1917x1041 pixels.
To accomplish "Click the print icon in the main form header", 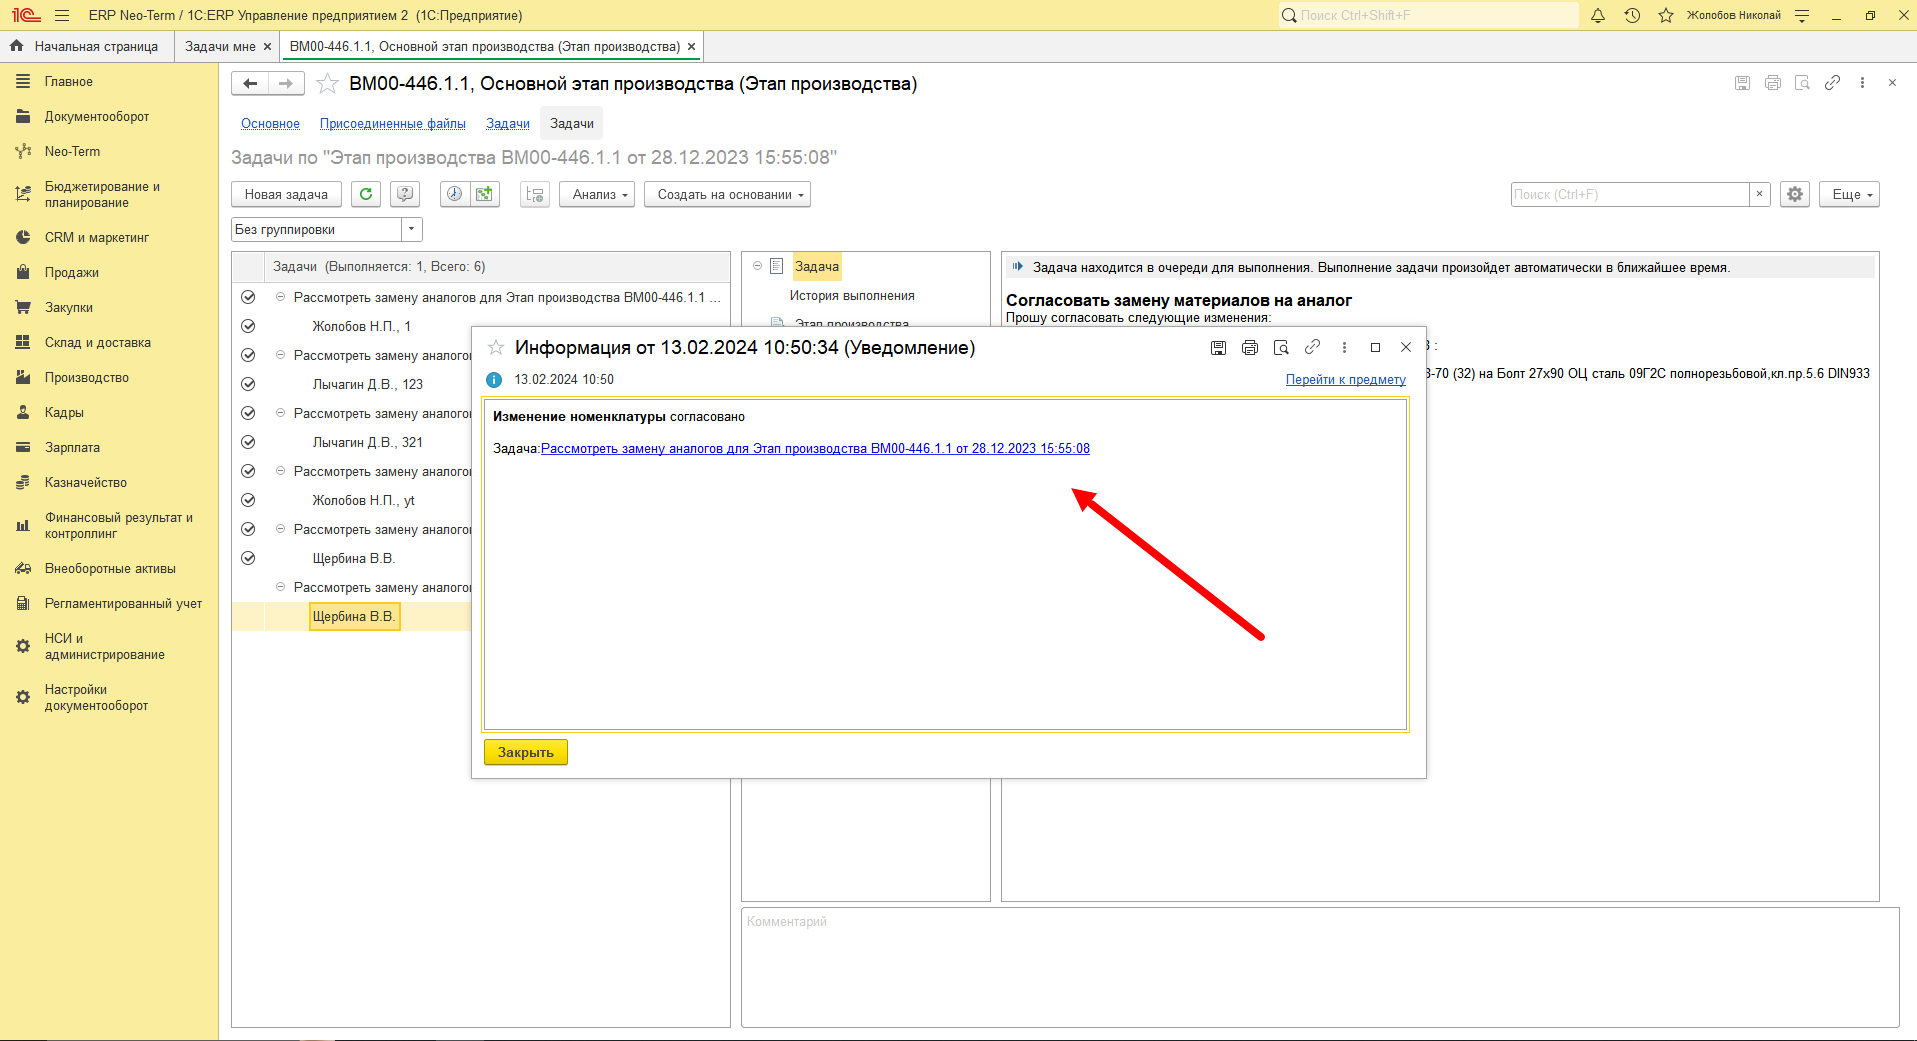I will click(1773, 83).
